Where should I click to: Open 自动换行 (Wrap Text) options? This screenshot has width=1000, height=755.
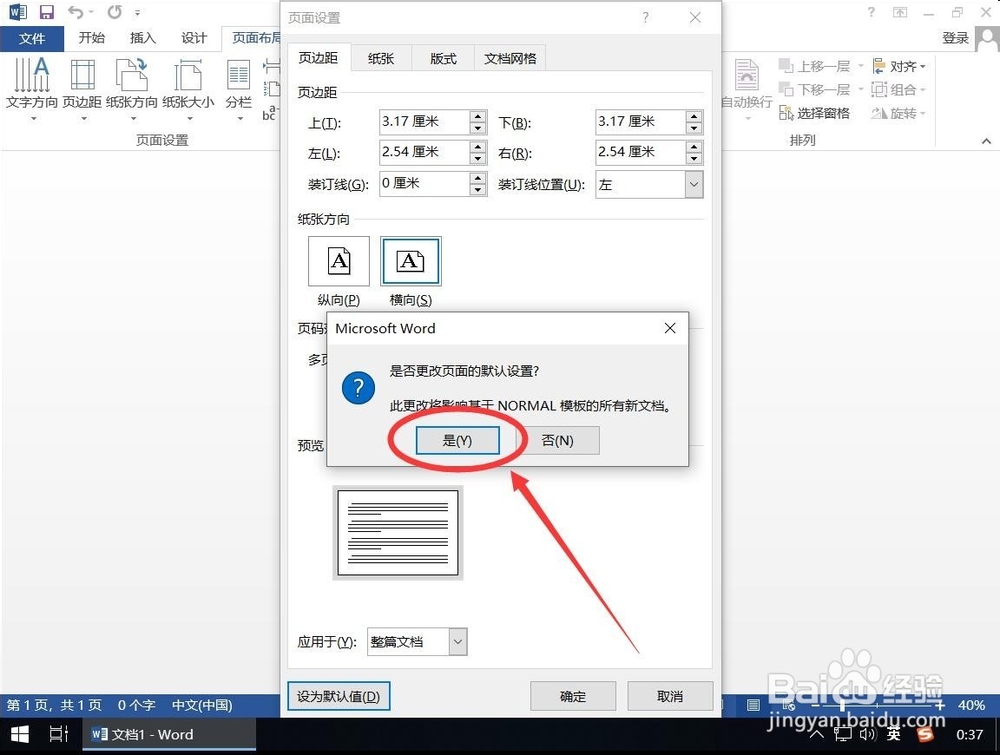[748, 90]
